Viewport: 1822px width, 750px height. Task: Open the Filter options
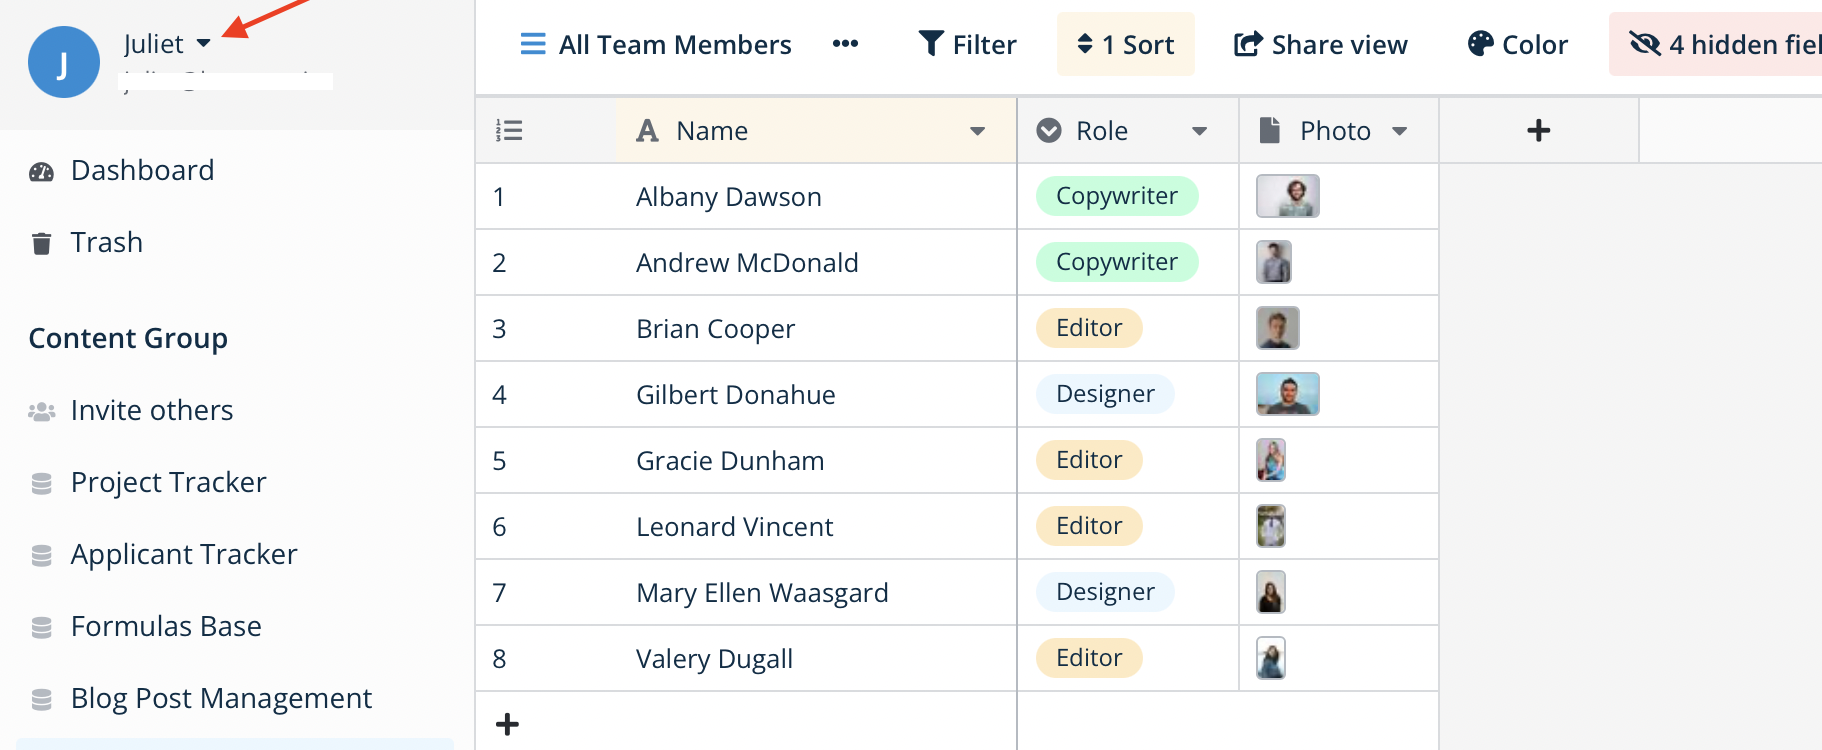point(967,44)
